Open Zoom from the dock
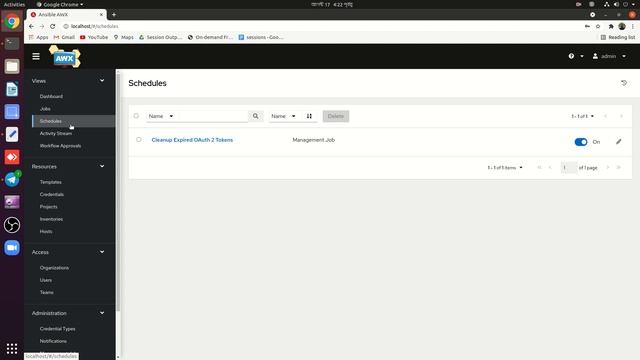This screenshot has height=360, width=640. [12, 248]
